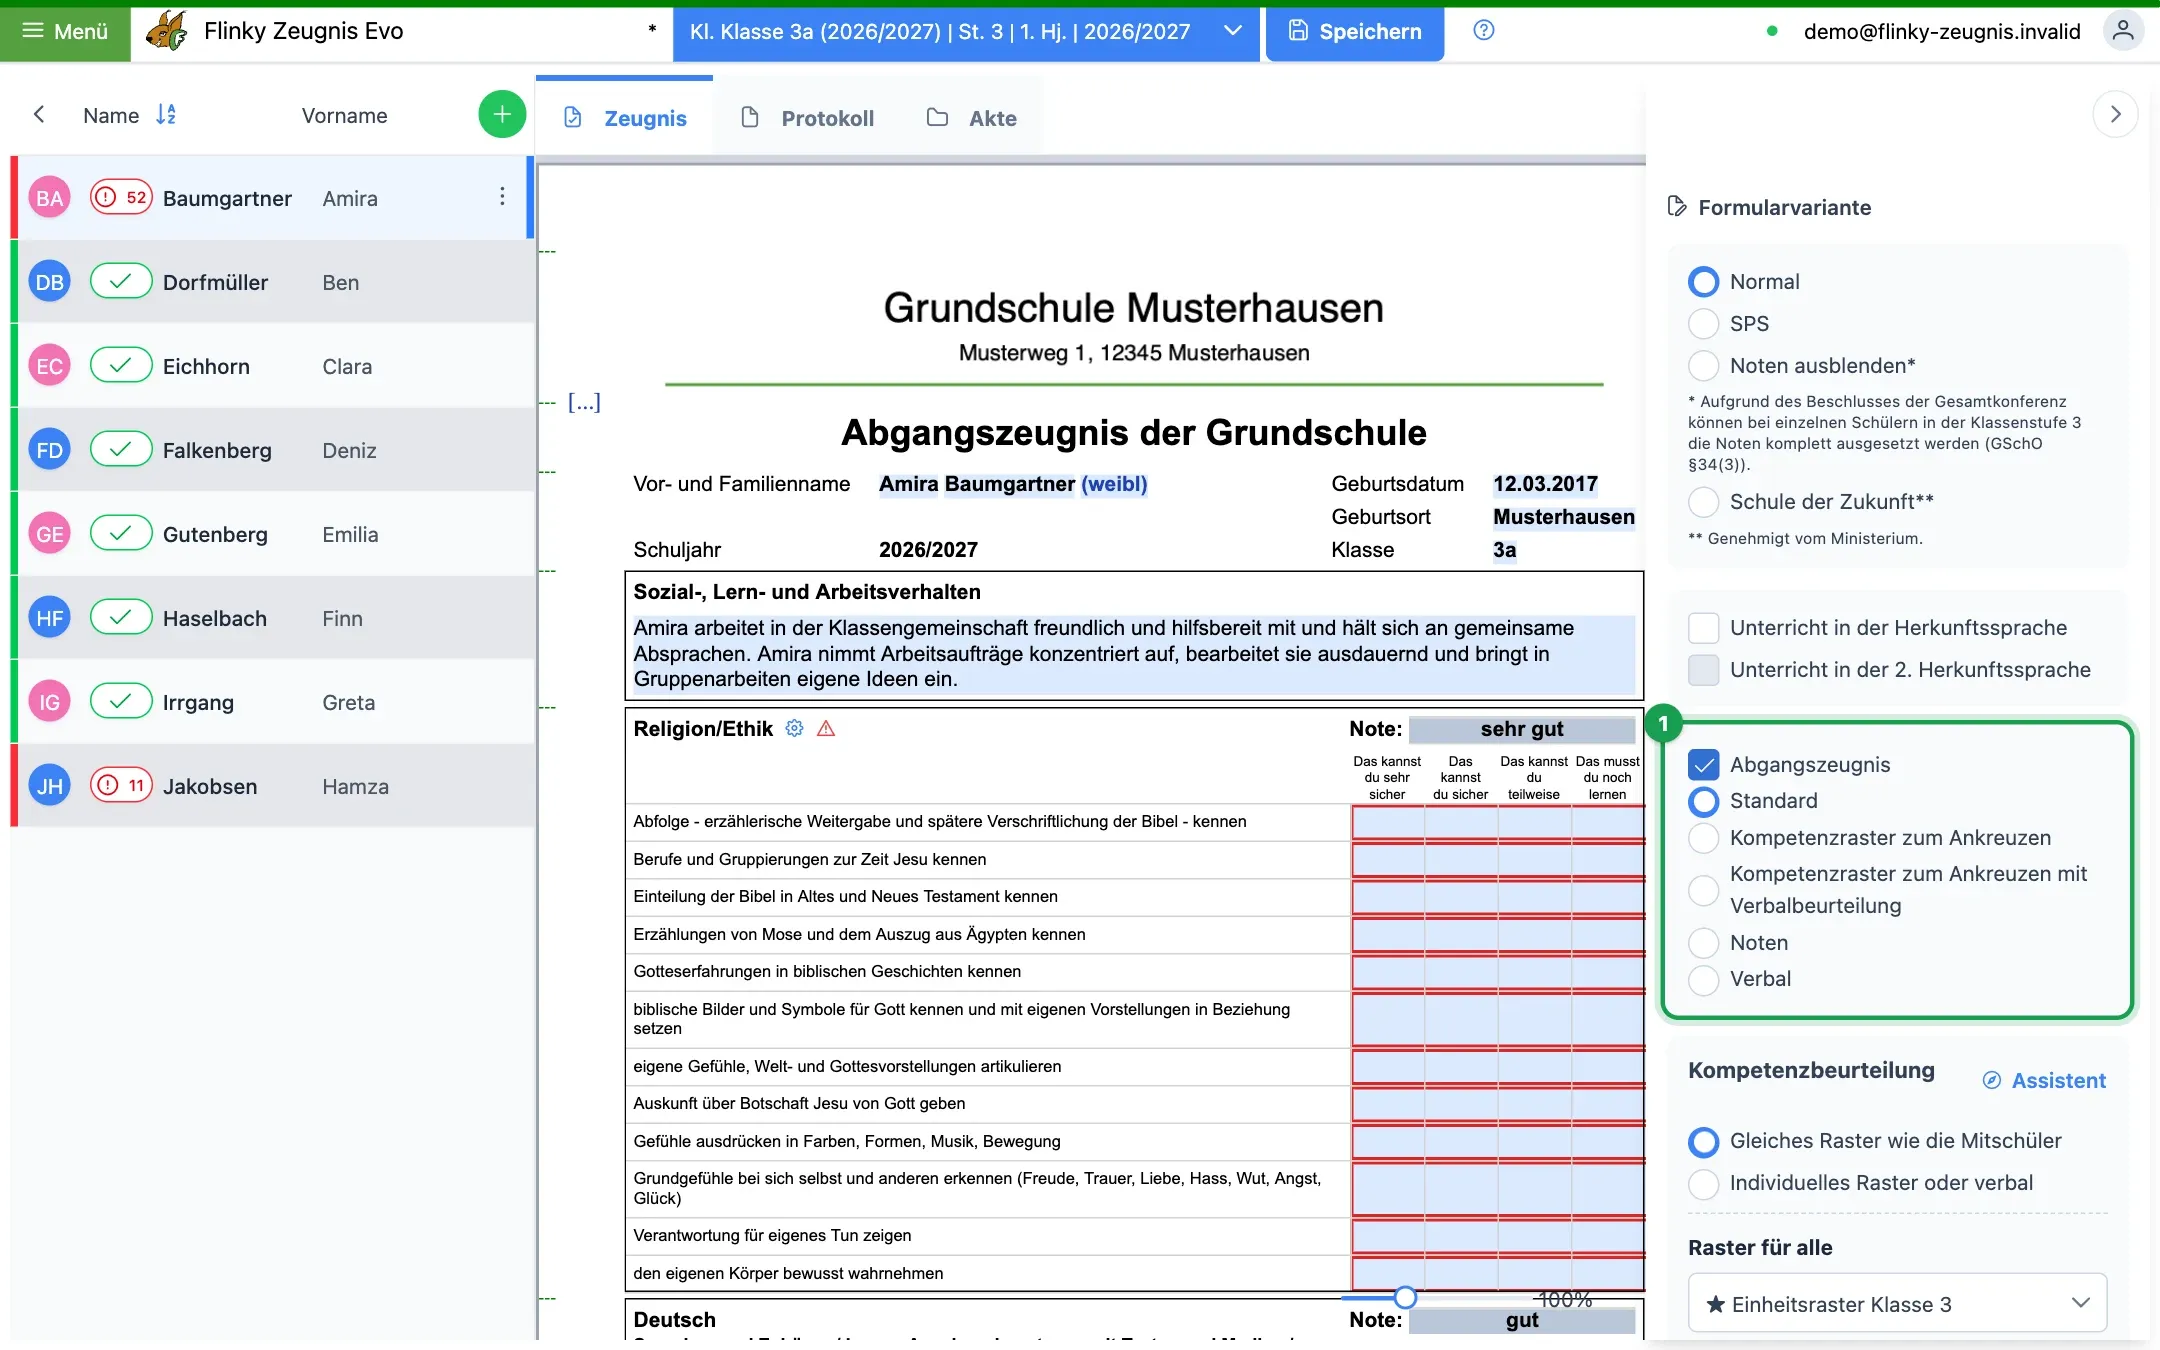Click the zoom slider handle
The image size is (2160, 1350).
1405,1298
